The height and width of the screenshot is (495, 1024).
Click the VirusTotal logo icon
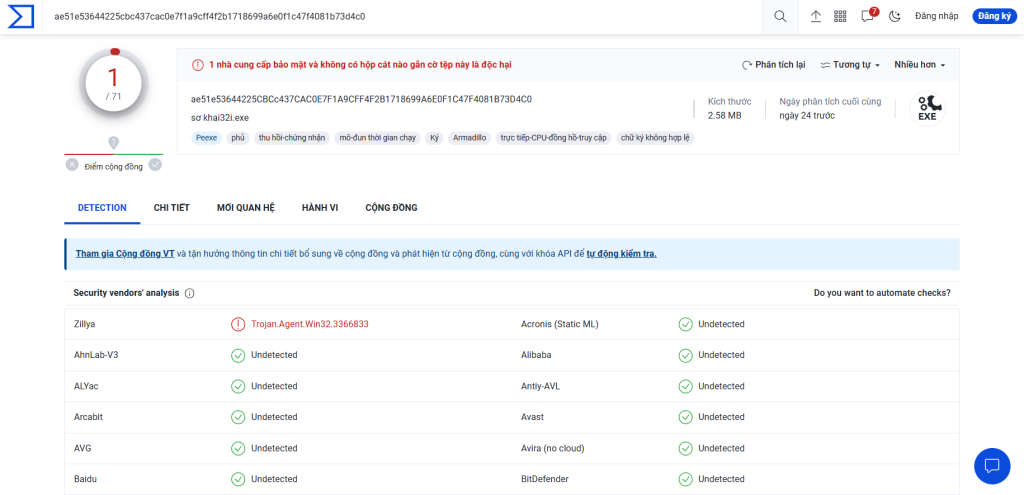coord(20,16)
